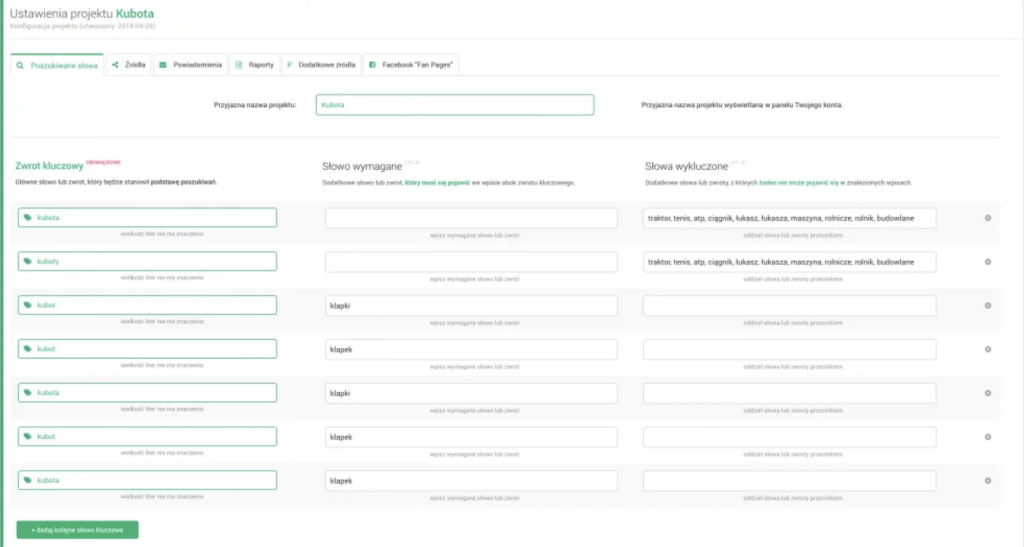The image size is (1024, 547).
Task: Open the Facebook "Fan Pages" tab
Action: (411, 65)
